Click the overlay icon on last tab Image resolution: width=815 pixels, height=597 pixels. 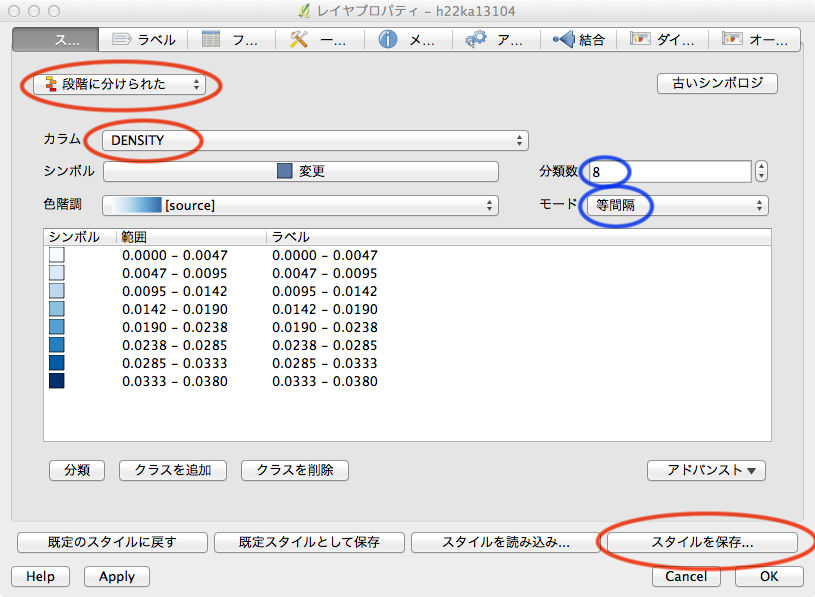[x=732, y=40]
